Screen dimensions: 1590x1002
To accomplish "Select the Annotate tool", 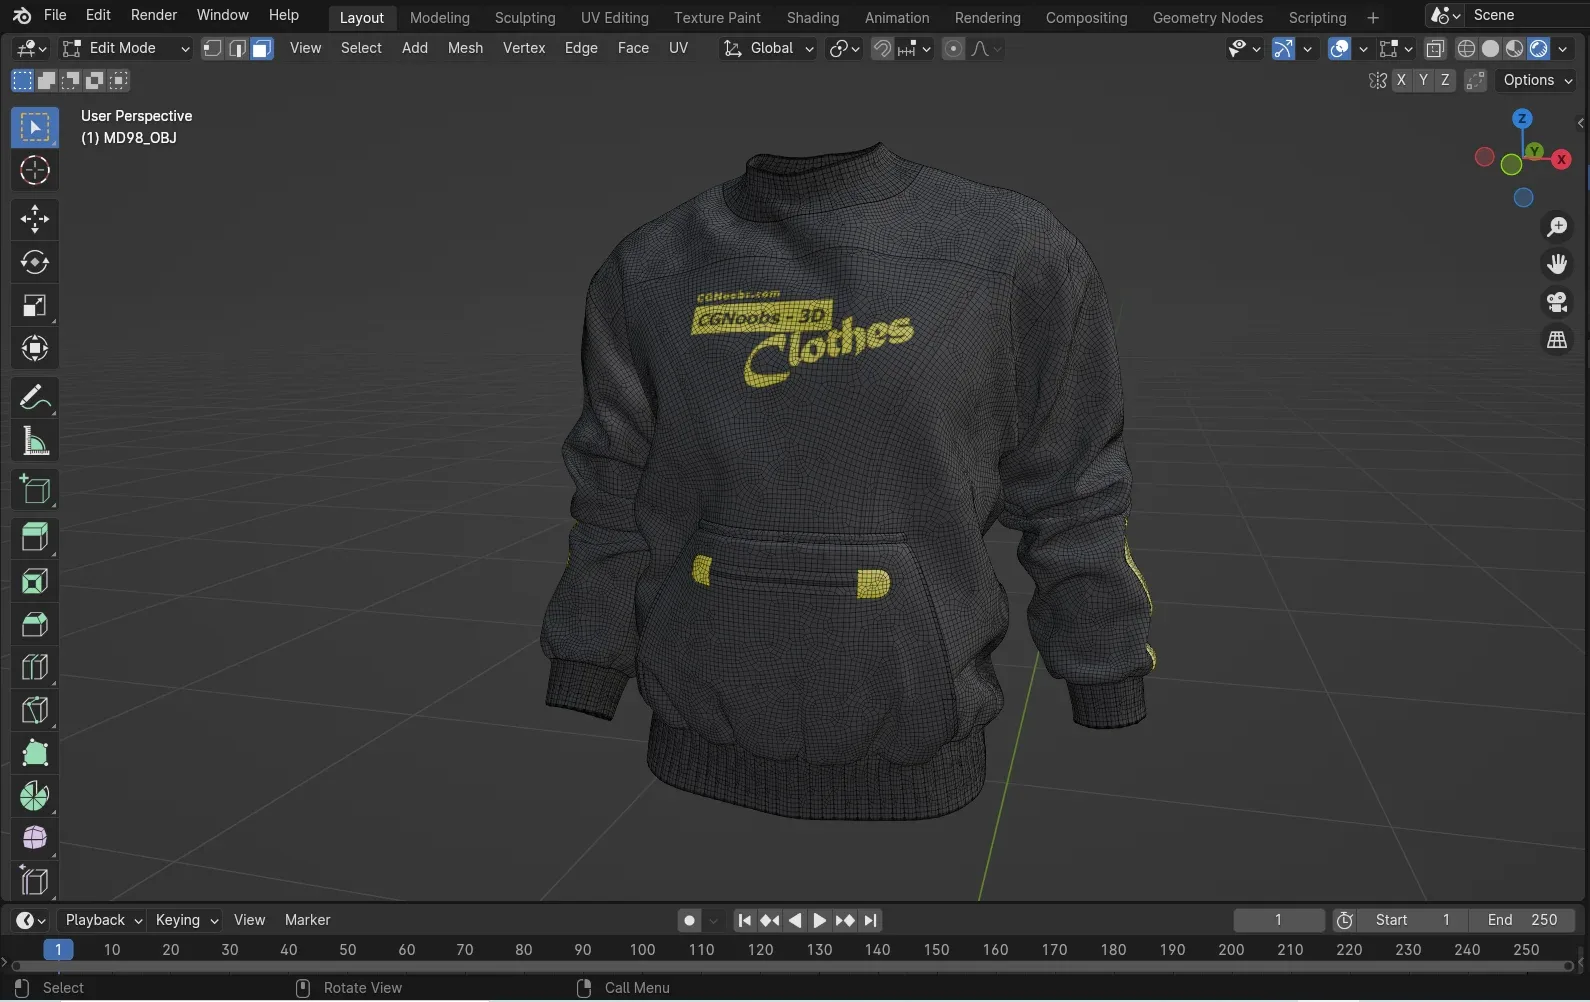I will coord(35,397).
